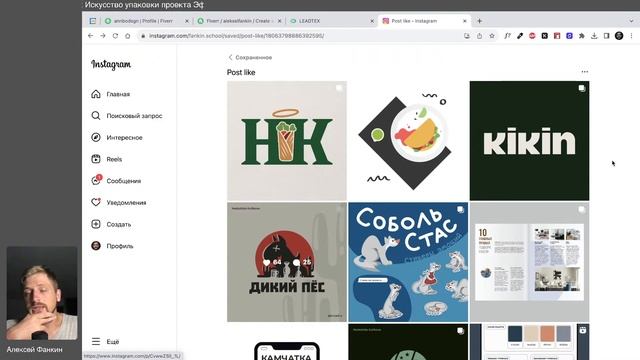
Task: Click the tab search icon left of tabs
Action: pos(93,21)
